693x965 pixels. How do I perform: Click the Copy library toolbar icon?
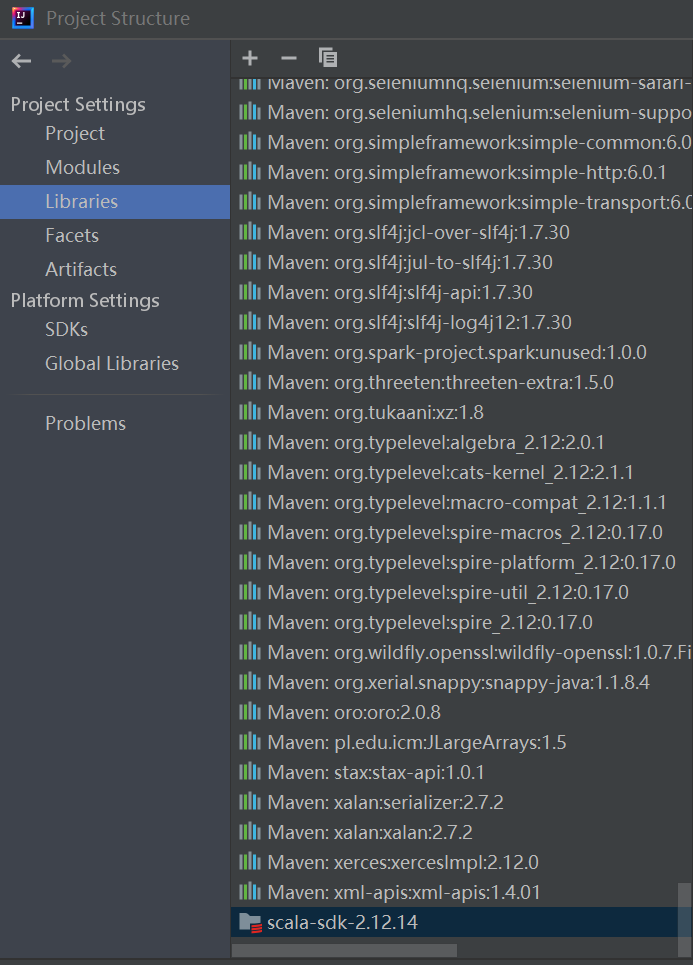[x=328, y=57]
